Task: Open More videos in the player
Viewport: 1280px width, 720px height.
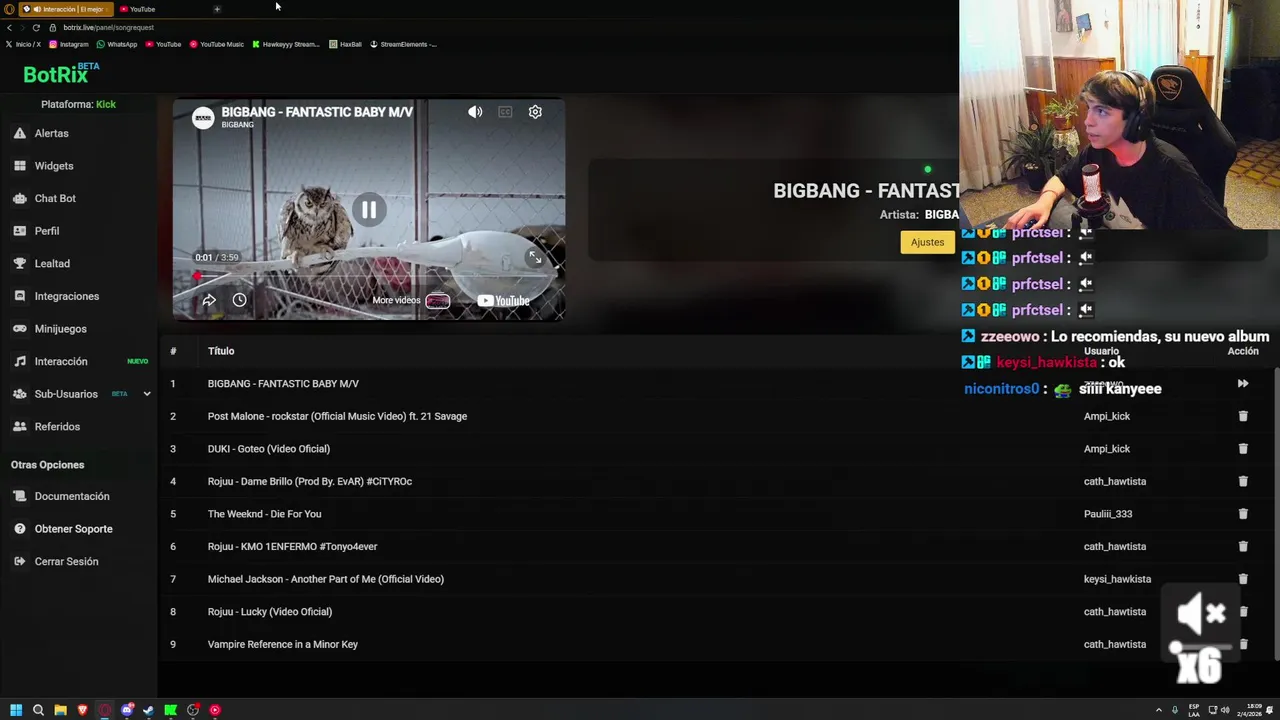Action: coord(411,300)
